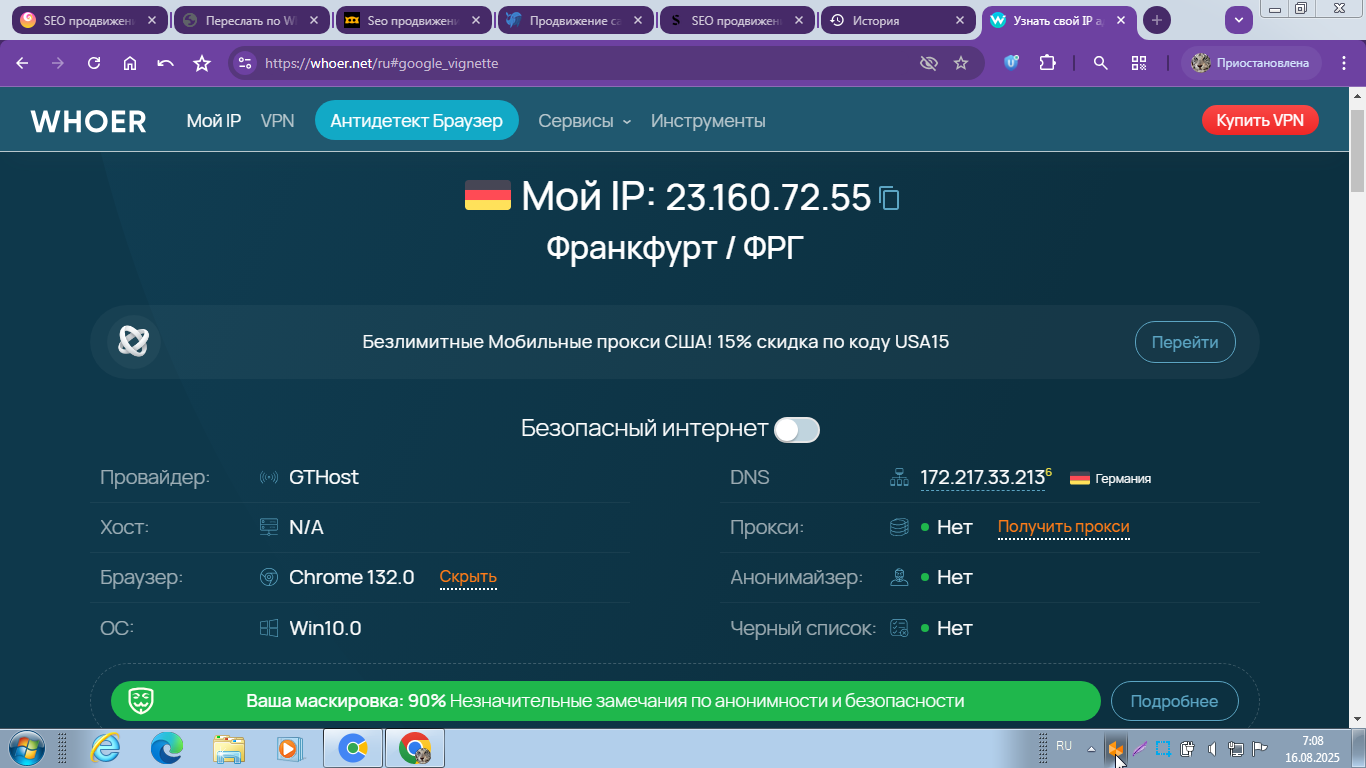Click the atom icon in the proxy banner

133,342
